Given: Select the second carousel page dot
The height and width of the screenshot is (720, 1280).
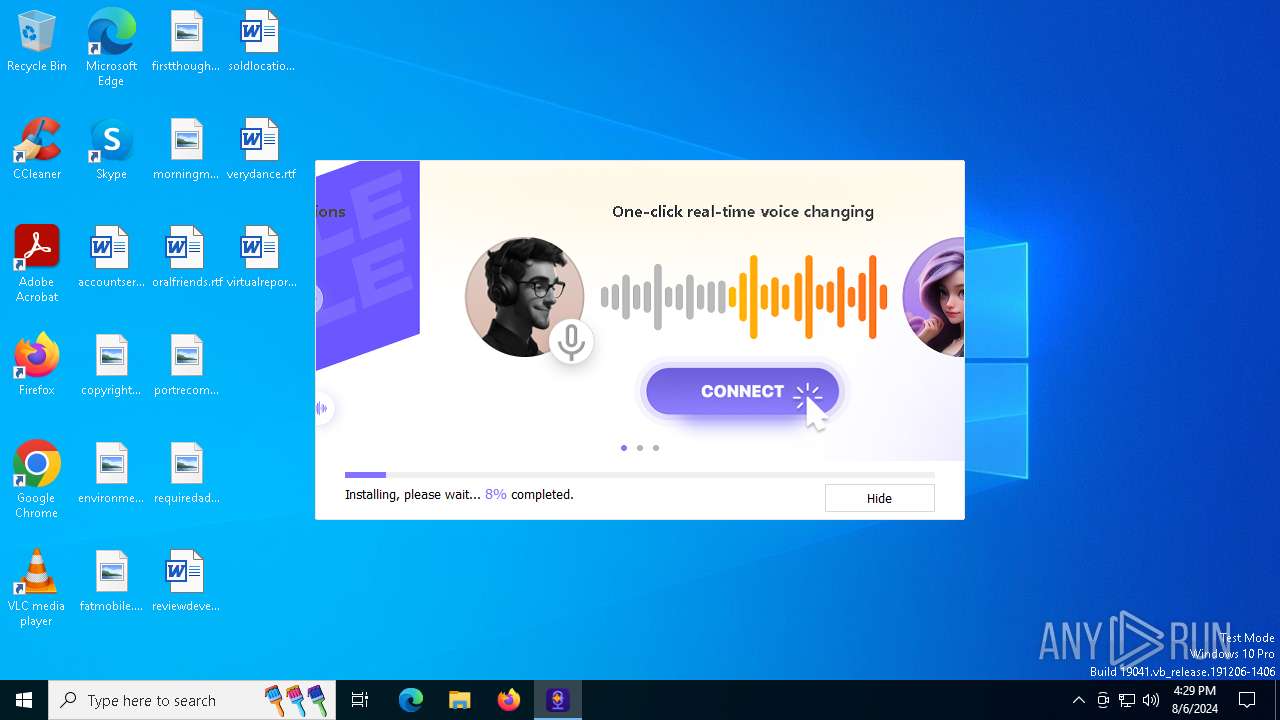Looking at the screenshot, I should pyautogui.click(x=640, y=448).
